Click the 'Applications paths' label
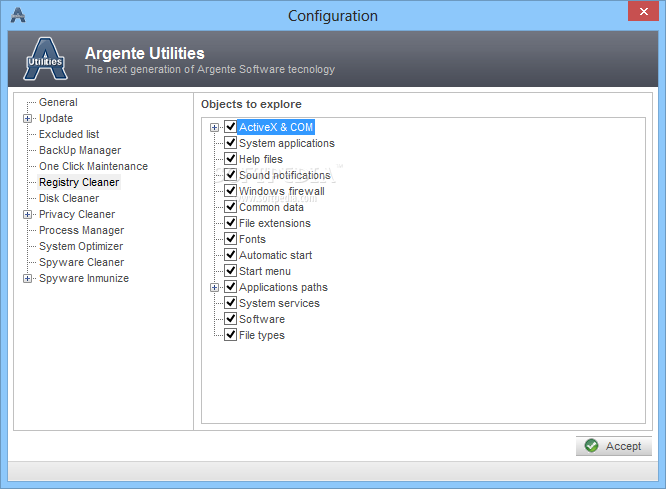This screenshot has width=666, height=489. pyautogui.click(x=283, y=287)
